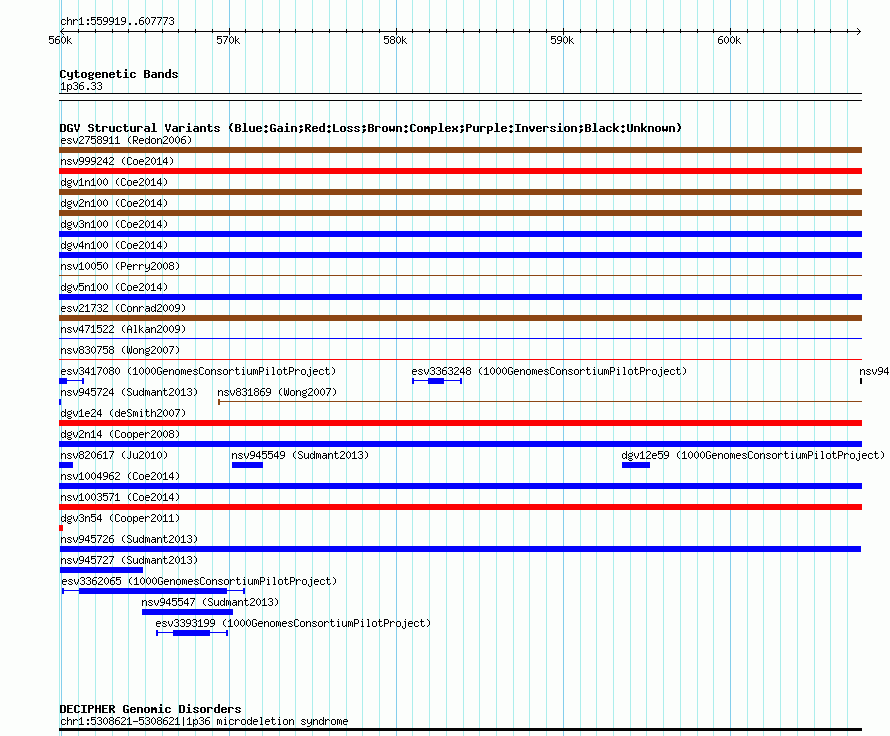The image size is (890, 736).
Task: Click dgv3n54 (Cooper2011) label
Action: click(120, 518)
